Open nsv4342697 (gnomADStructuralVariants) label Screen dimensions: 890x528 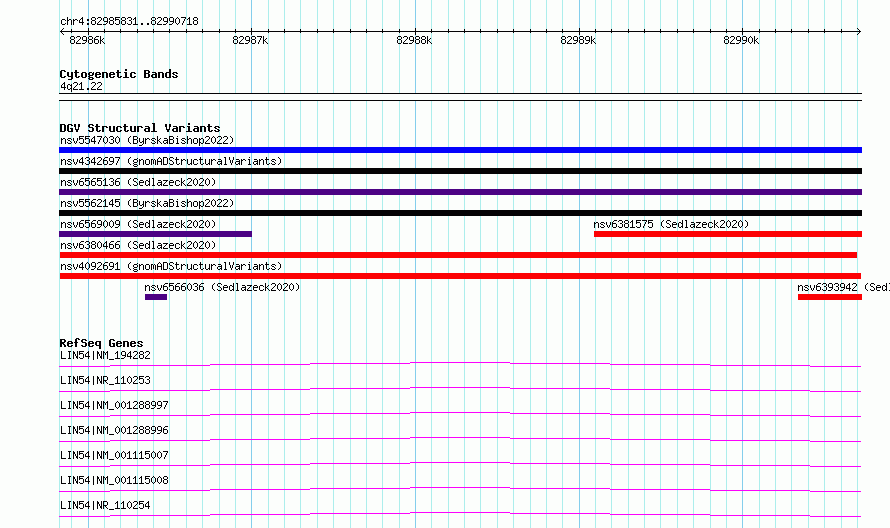tap(171, 161)
